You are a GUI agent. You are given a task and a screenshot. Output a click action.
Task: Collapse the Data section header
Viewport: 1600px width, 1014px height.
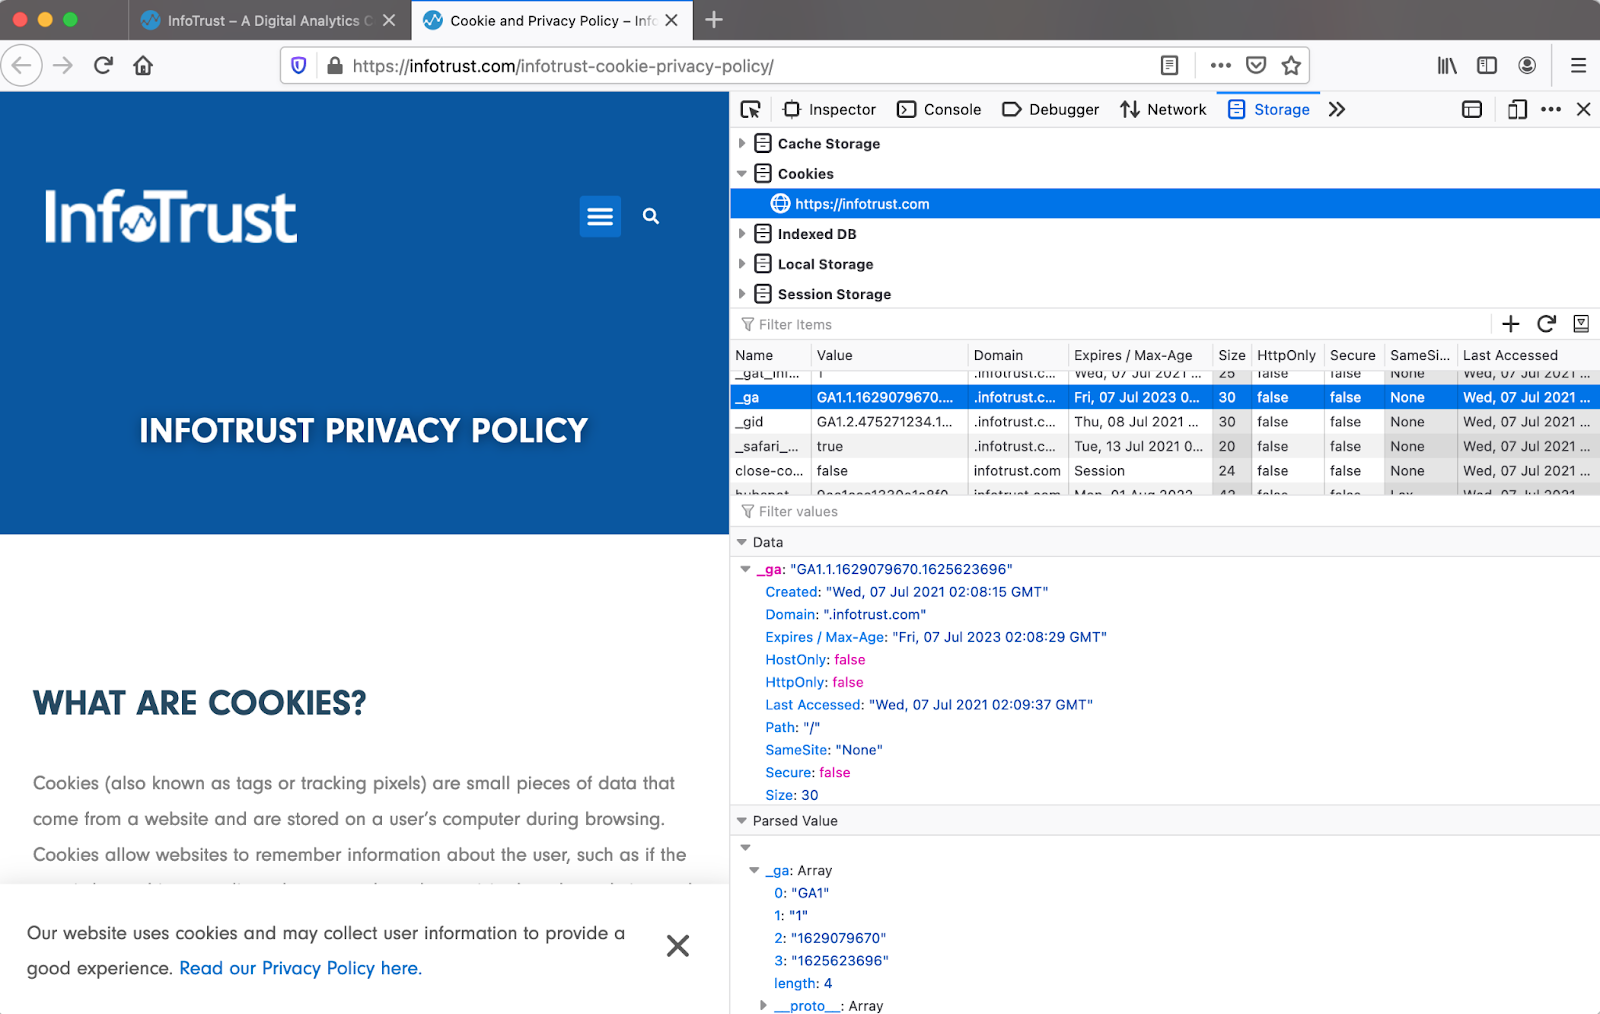coord(742,541)
